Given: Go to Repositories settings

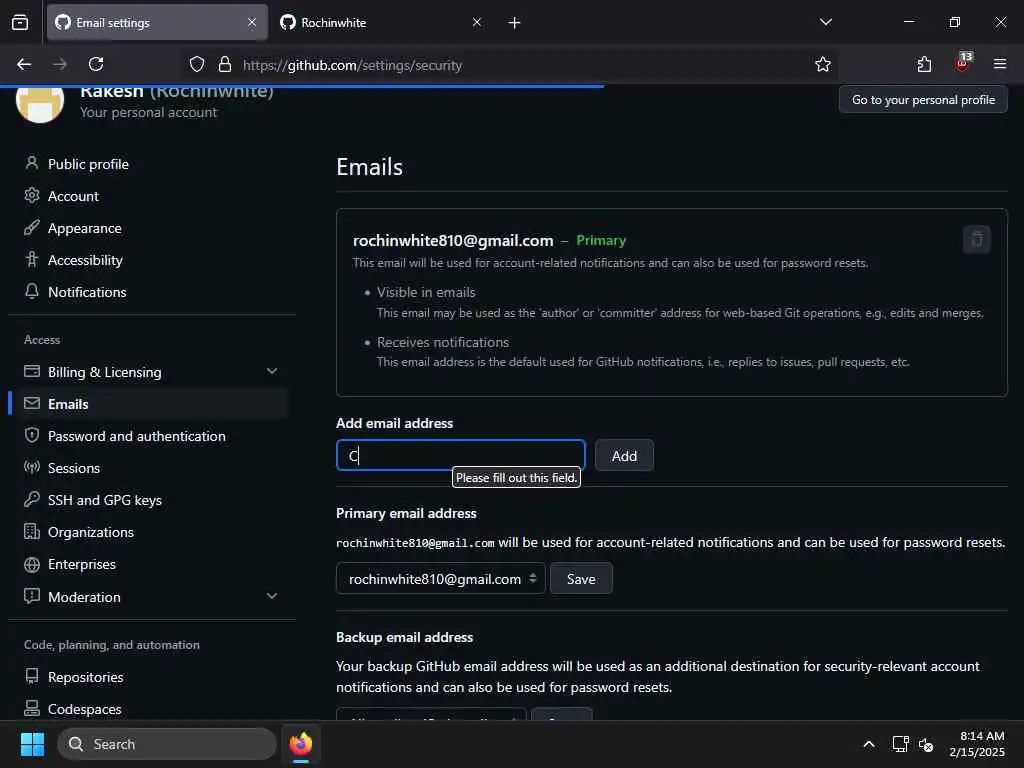Looking at the screenshot, I should [x=86, y=677].
